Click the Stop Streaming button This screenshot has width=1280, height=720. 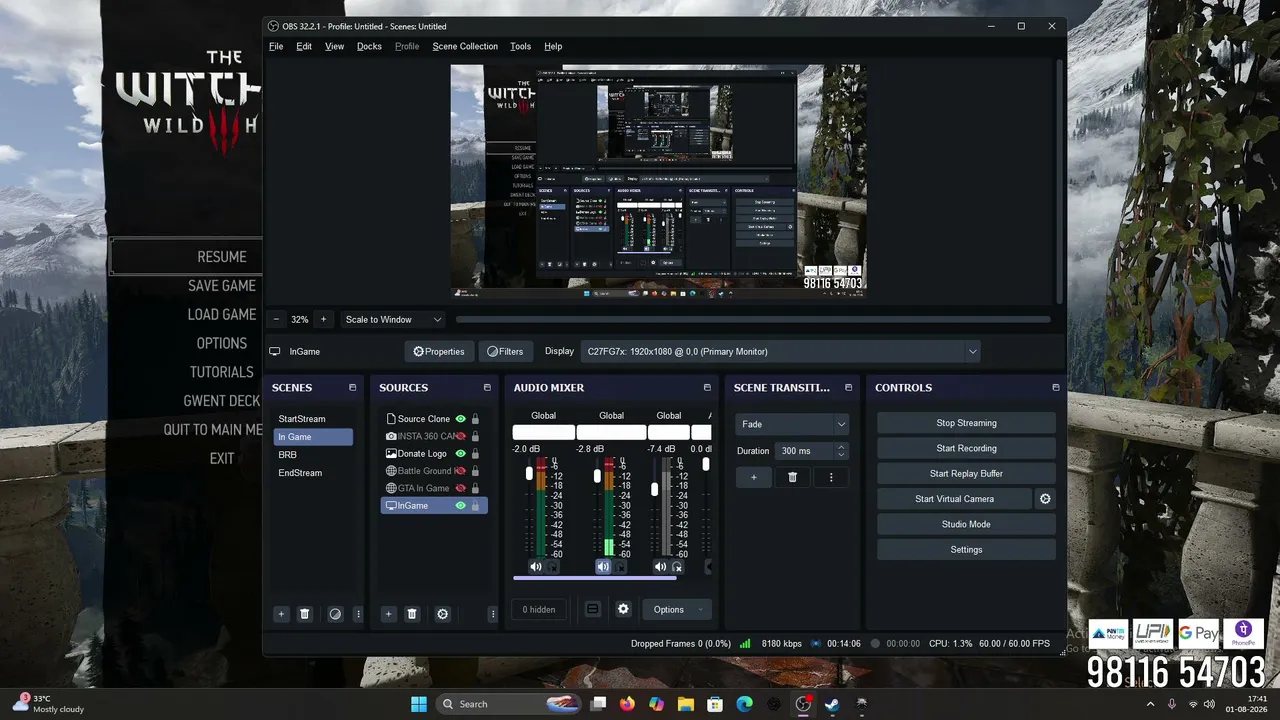click(966, 423)
